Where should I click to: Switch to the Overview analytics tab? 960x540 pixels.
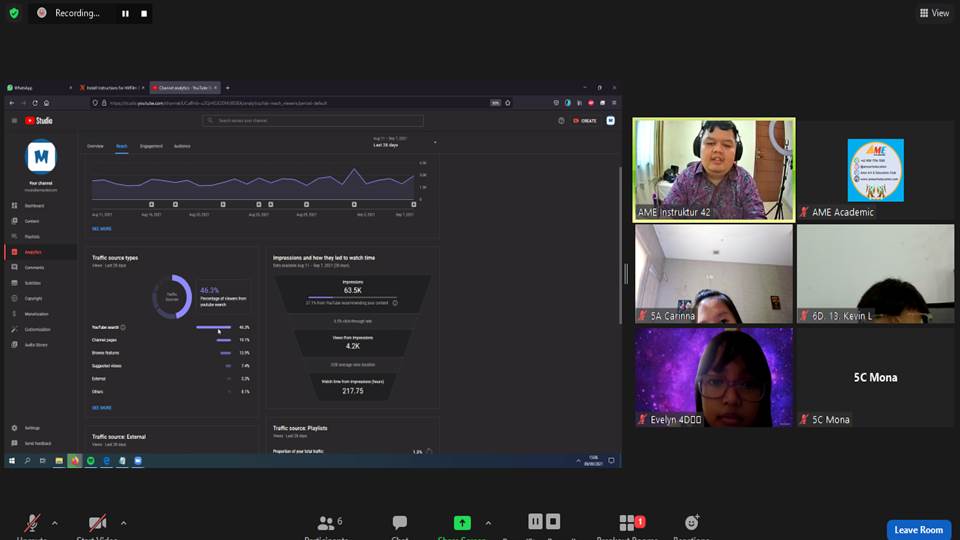[95, 146]
